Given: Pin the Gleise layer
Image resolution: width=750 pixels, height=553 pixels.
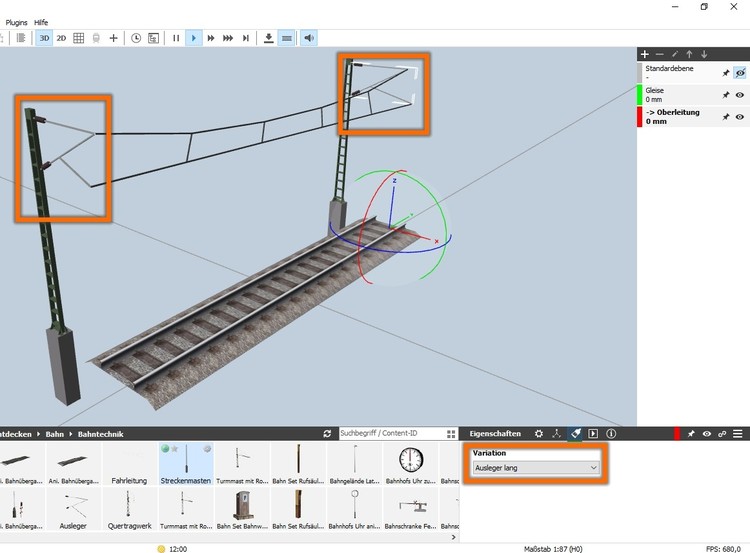Looking at the screenshot, I should [726, 95].
